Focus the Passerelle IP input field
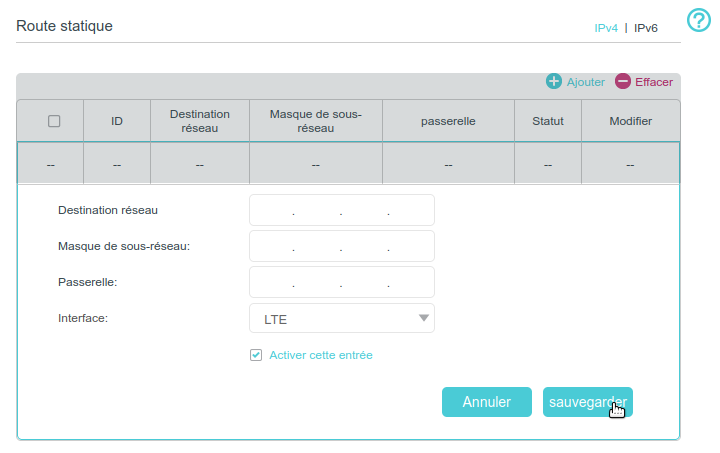This screenshot has height=453, width=720. [341, 282]
